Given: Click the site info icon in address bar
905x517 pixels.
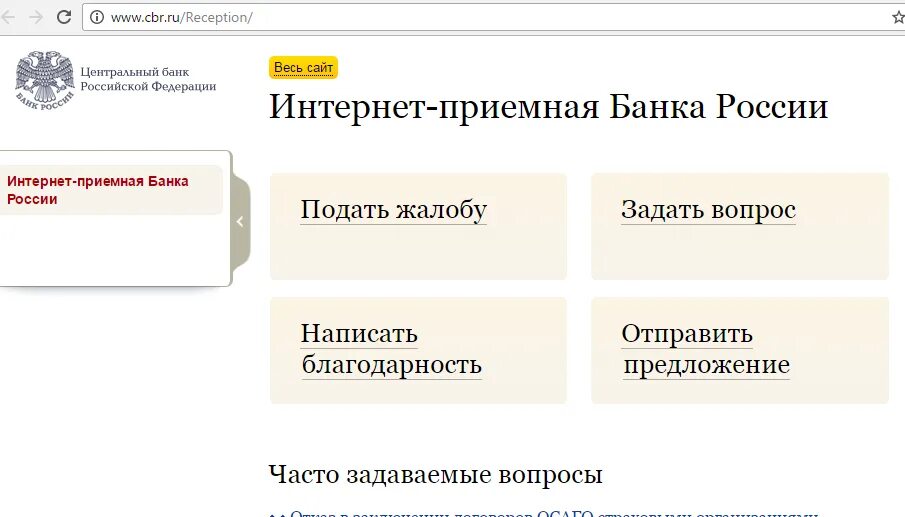Looking at the screenshot, I should [97, 17].
